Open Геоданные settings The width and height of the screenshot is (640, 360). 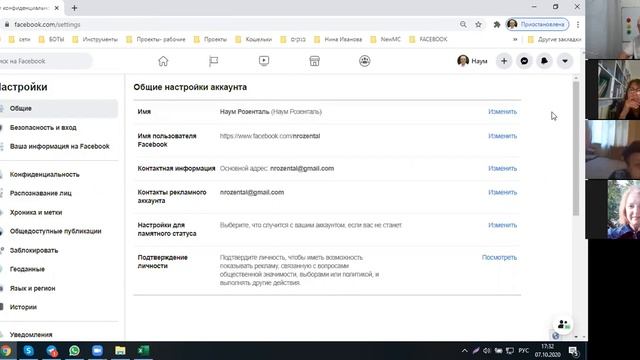pos(27,269)
